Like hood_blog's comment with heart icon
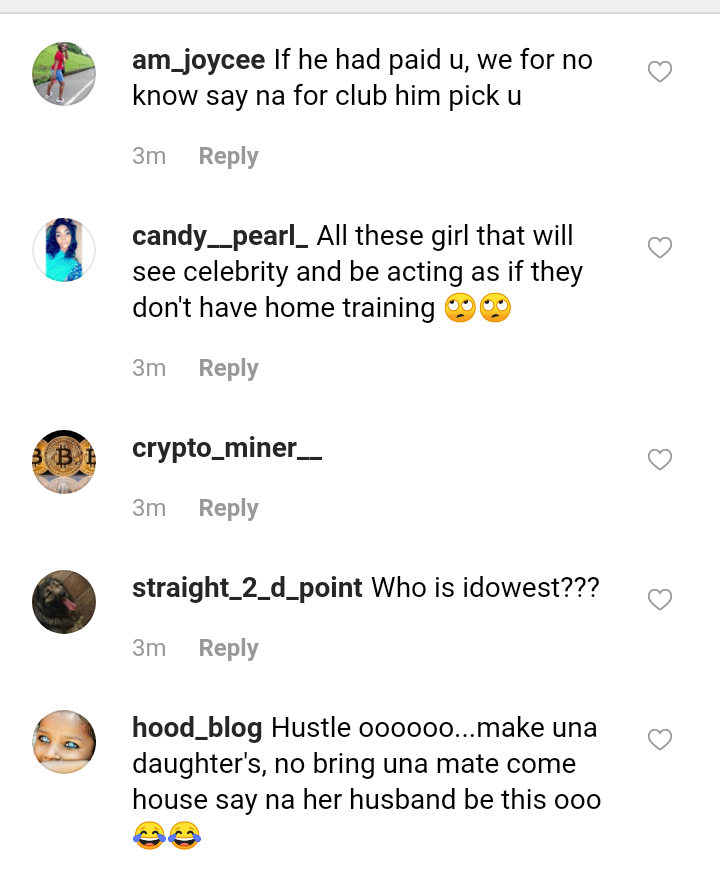Viewport: 720px width, 876px height. [660, 739]
